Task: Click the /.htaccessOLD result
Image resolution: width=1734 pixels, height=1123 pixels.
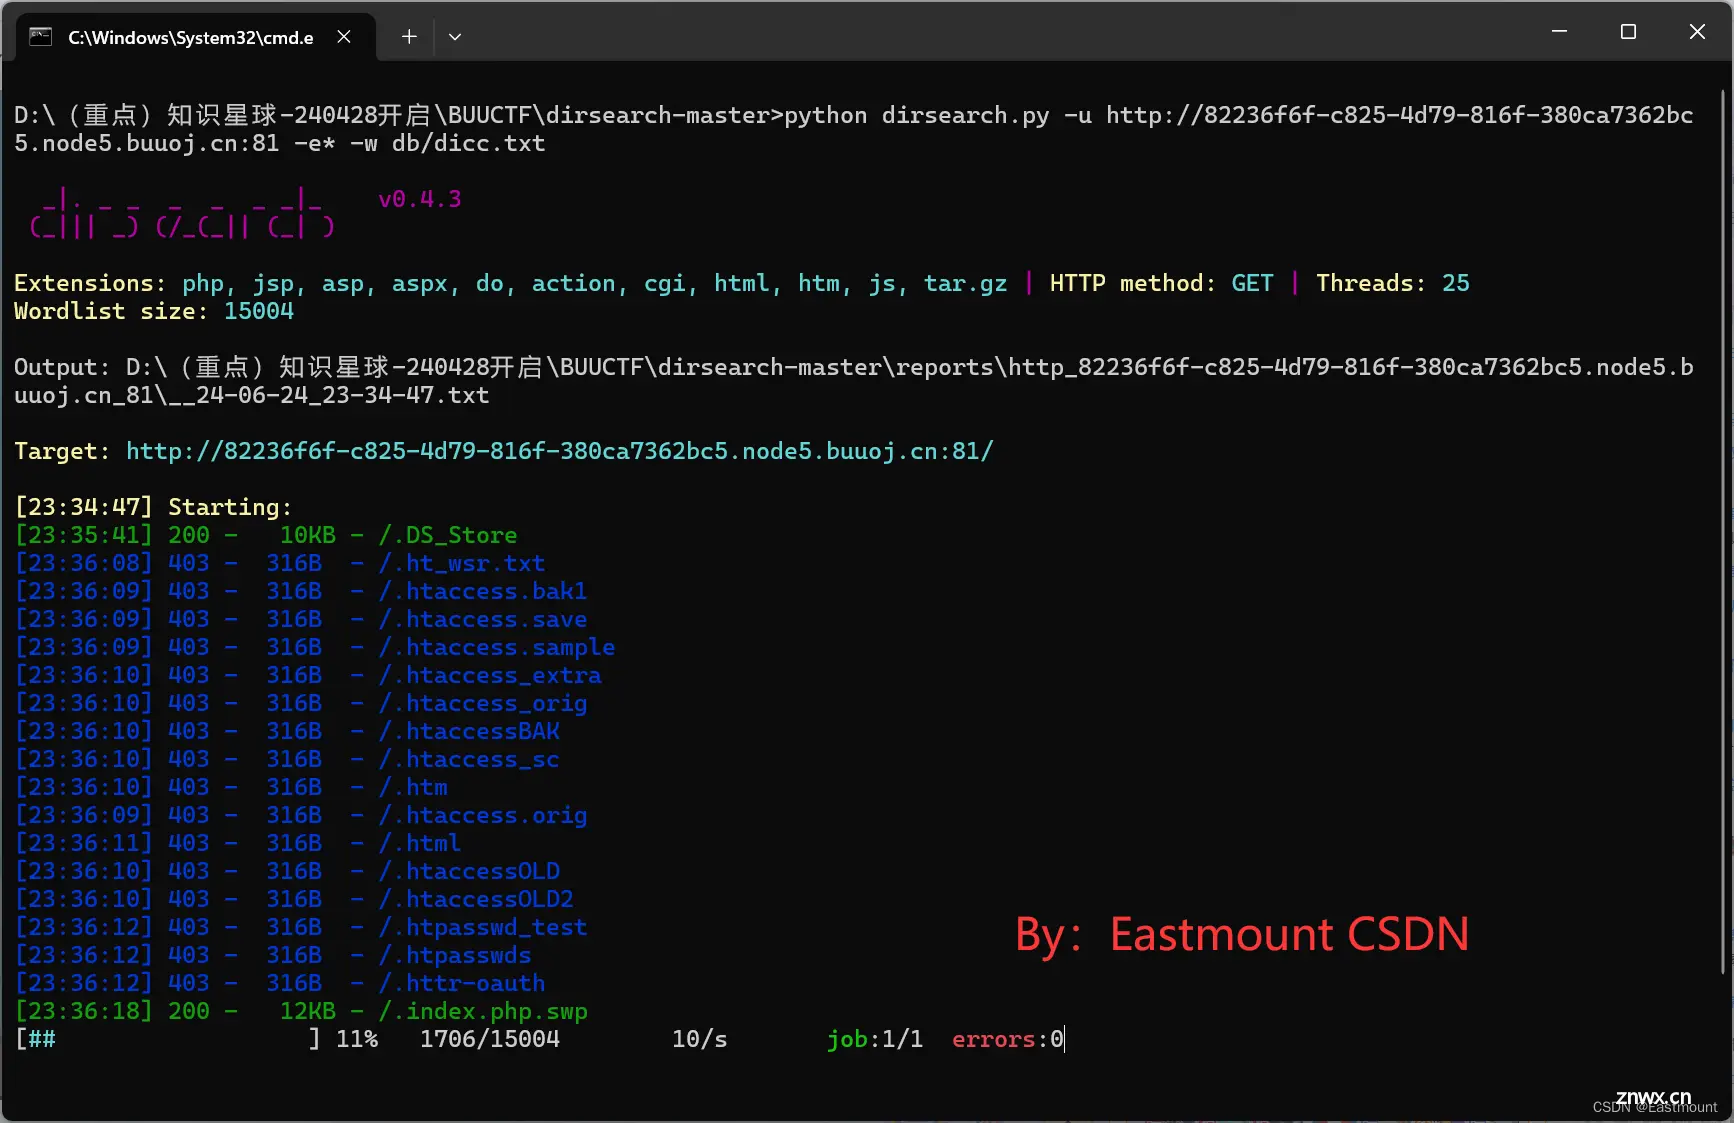Action: coord(287,871)
